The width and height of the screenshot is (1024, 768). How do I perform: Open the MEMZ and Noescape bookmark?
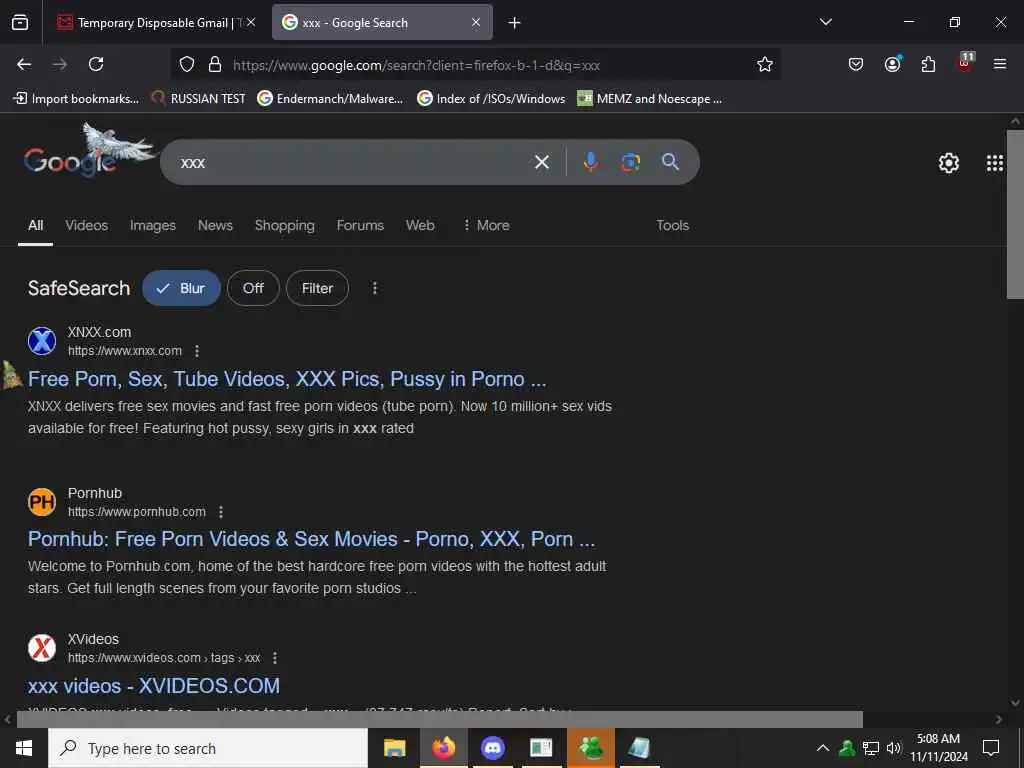pos(650,99)
